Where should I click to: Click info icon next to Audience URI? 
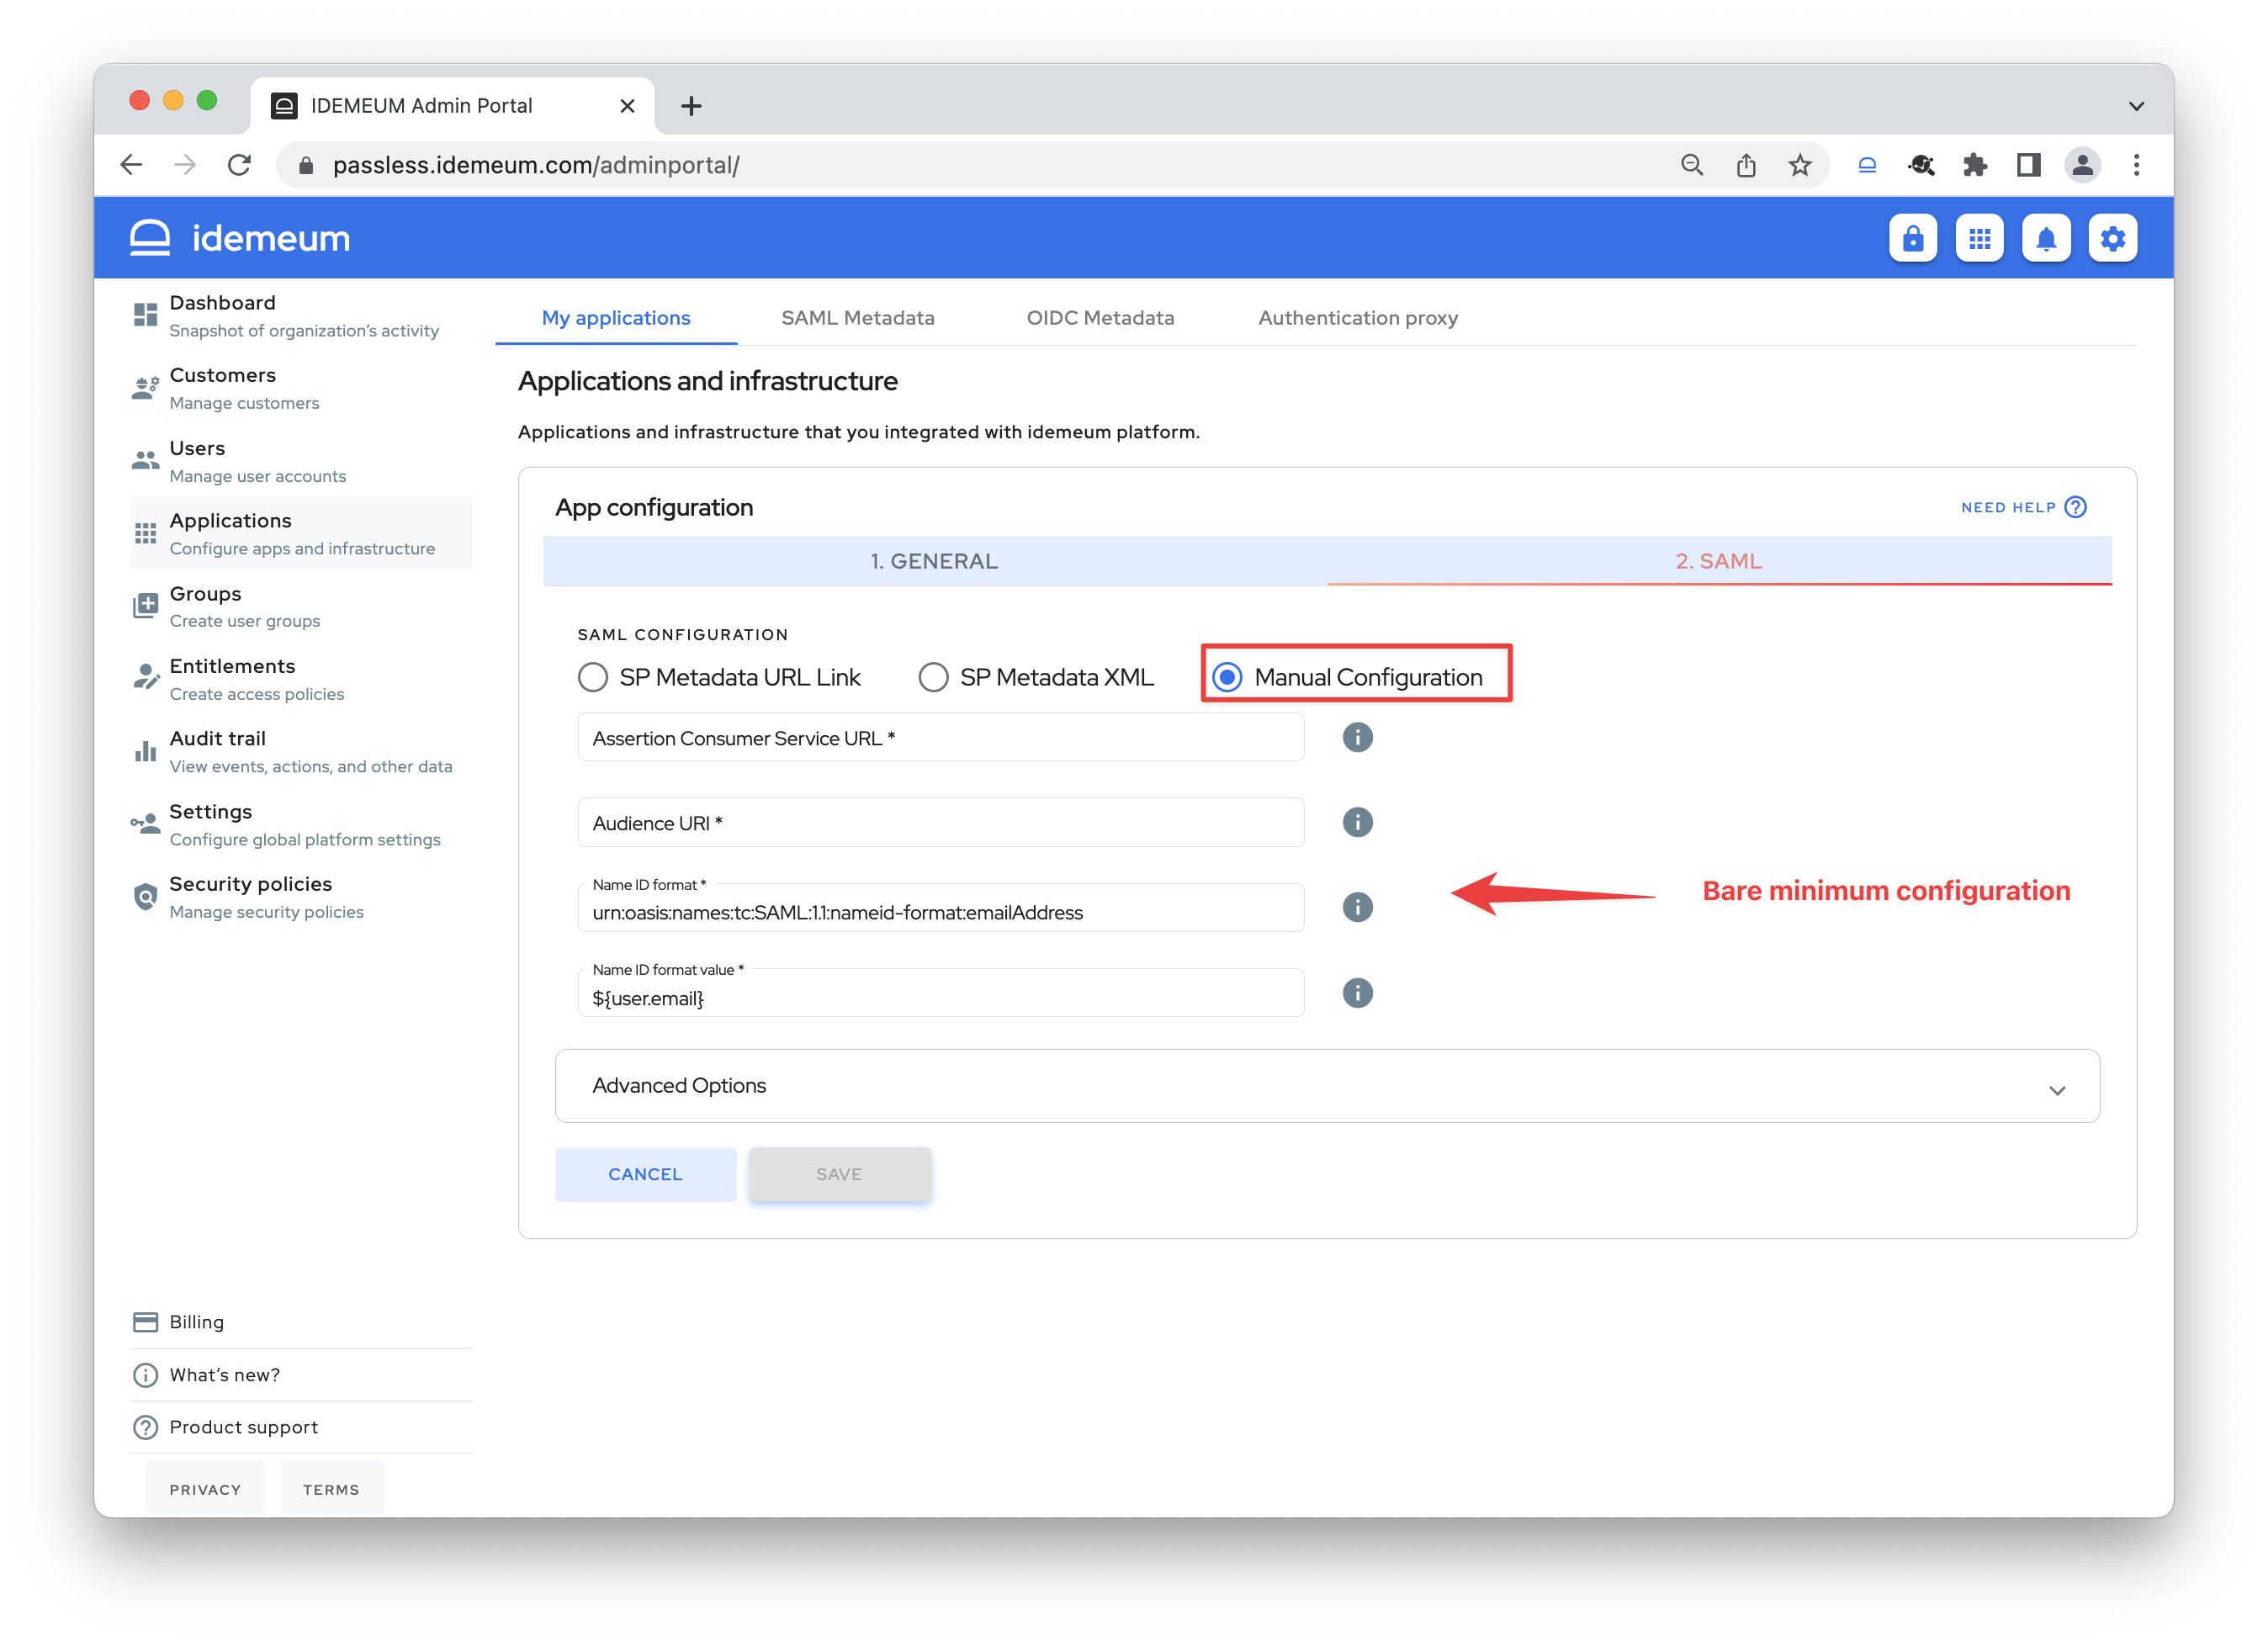[1357, 822]
